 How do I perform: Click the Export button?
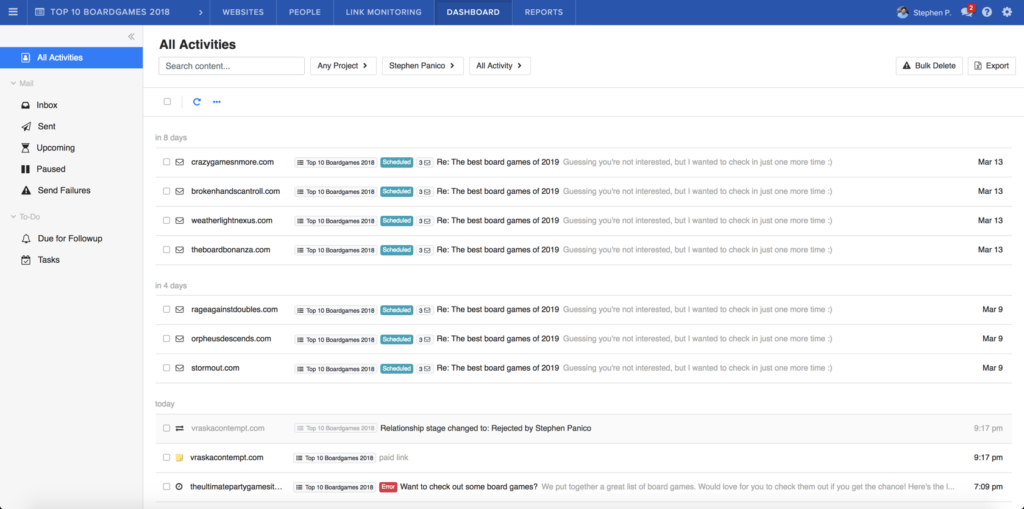(991, 66)
